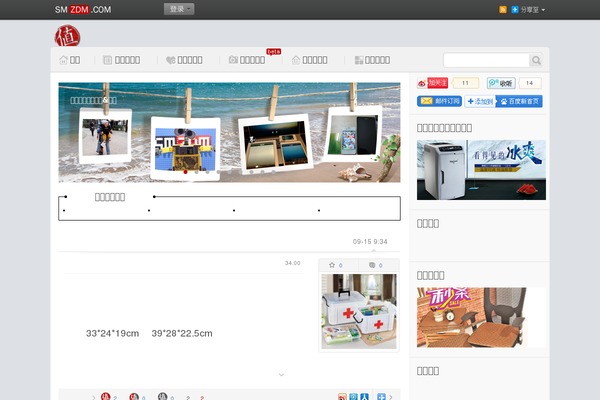The height and width of the screenshot is (400, 600).
Task: Click the 邮件订阅 email subscribe button
Action: click(439, 101)
